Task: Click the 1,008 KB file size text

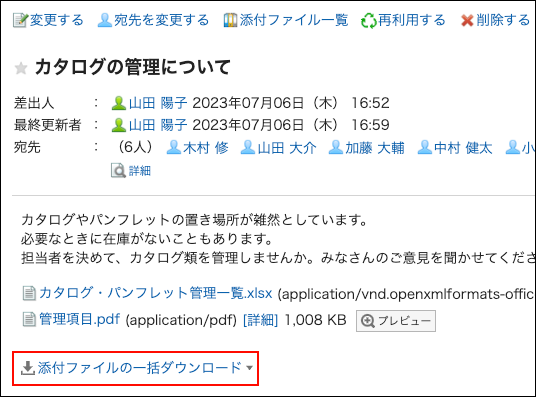Action: coord(316,320)
